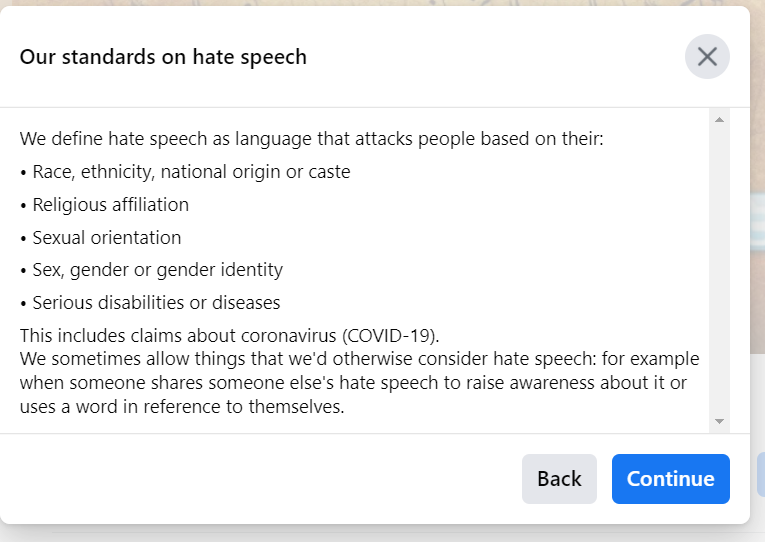Click the "We define hate speech as" sentence
The image size is (765, 542).
(311, 139)
